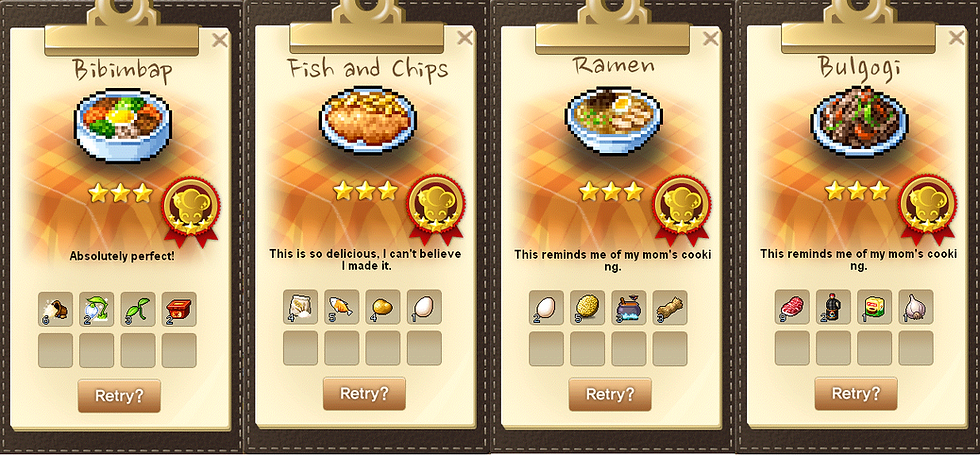Select the potato ingredient in Fish and Chips
This screenshot has height=456, width=980.
(382, 307)
